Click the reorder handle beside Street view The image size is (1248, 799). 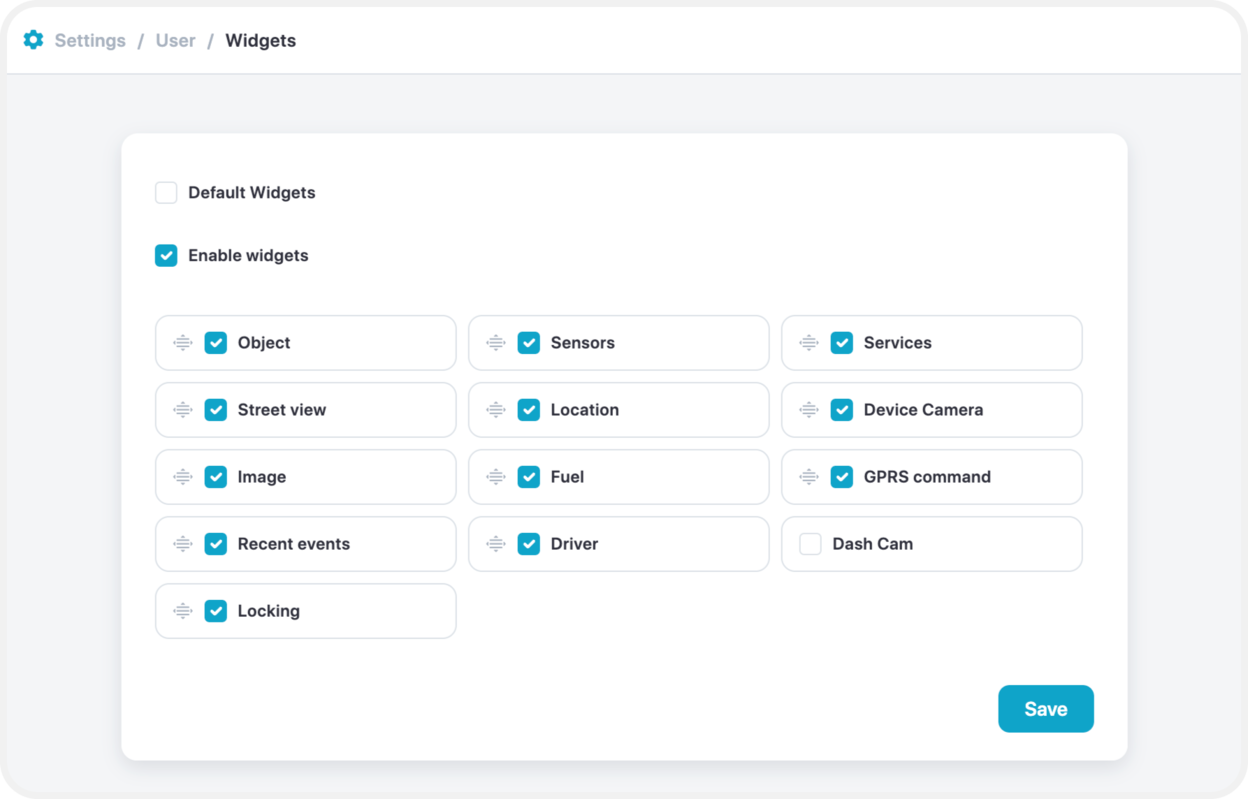coord(183,410)
